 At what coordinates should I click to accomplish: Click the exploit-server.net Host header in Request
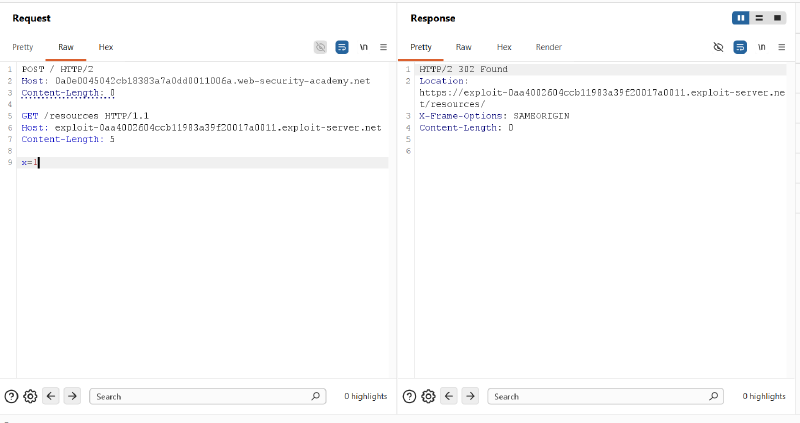coord(201,128)
